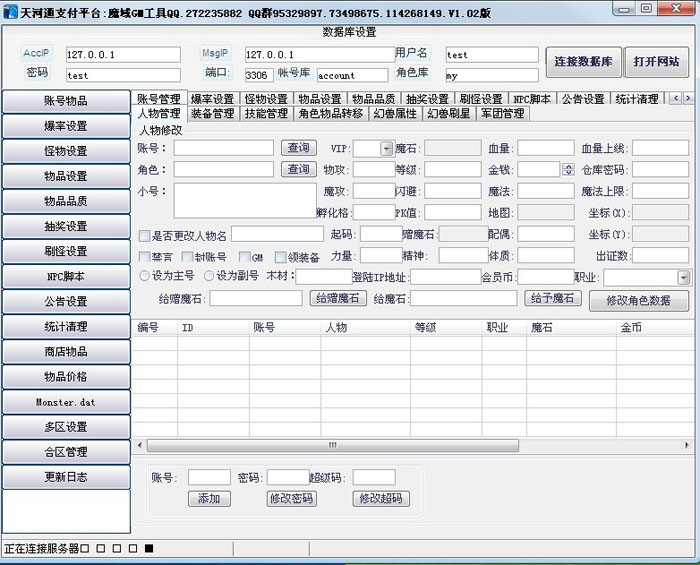700x565 pixels.
Task: Tick the 禁言 checkbox
Action: point(145,257)
